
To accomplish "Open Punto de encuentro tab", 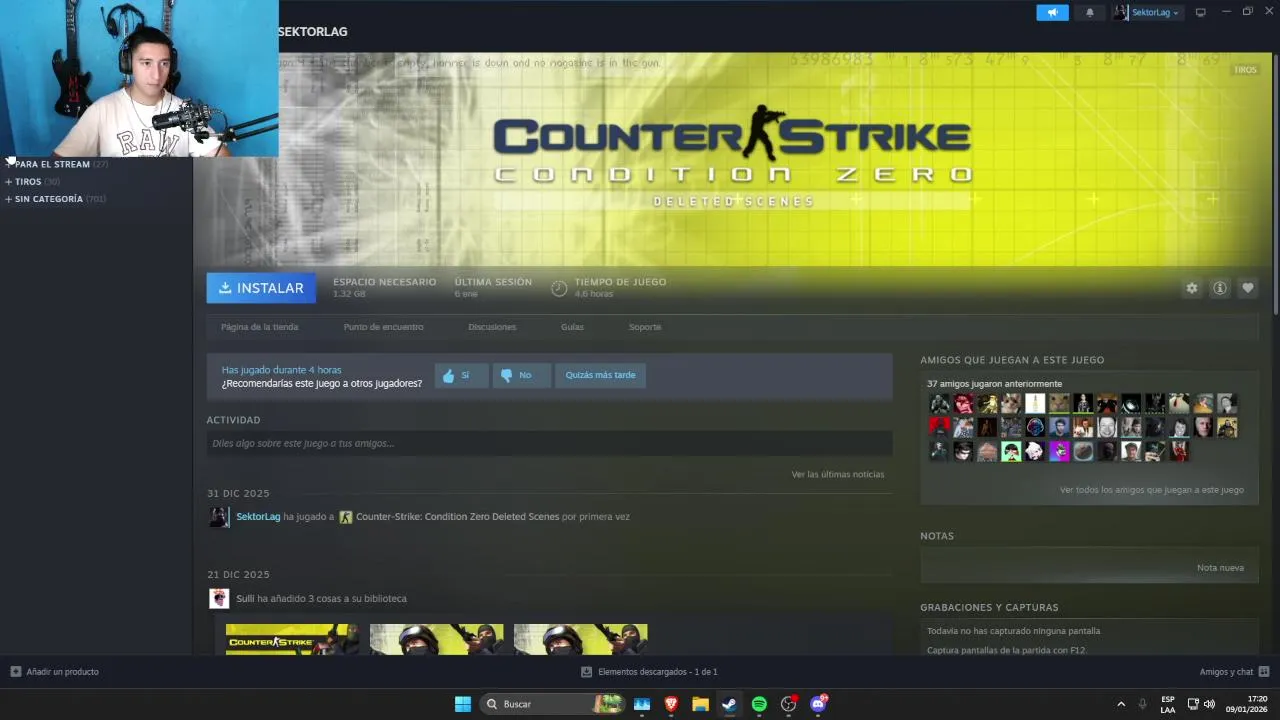I will pos(383,327).
